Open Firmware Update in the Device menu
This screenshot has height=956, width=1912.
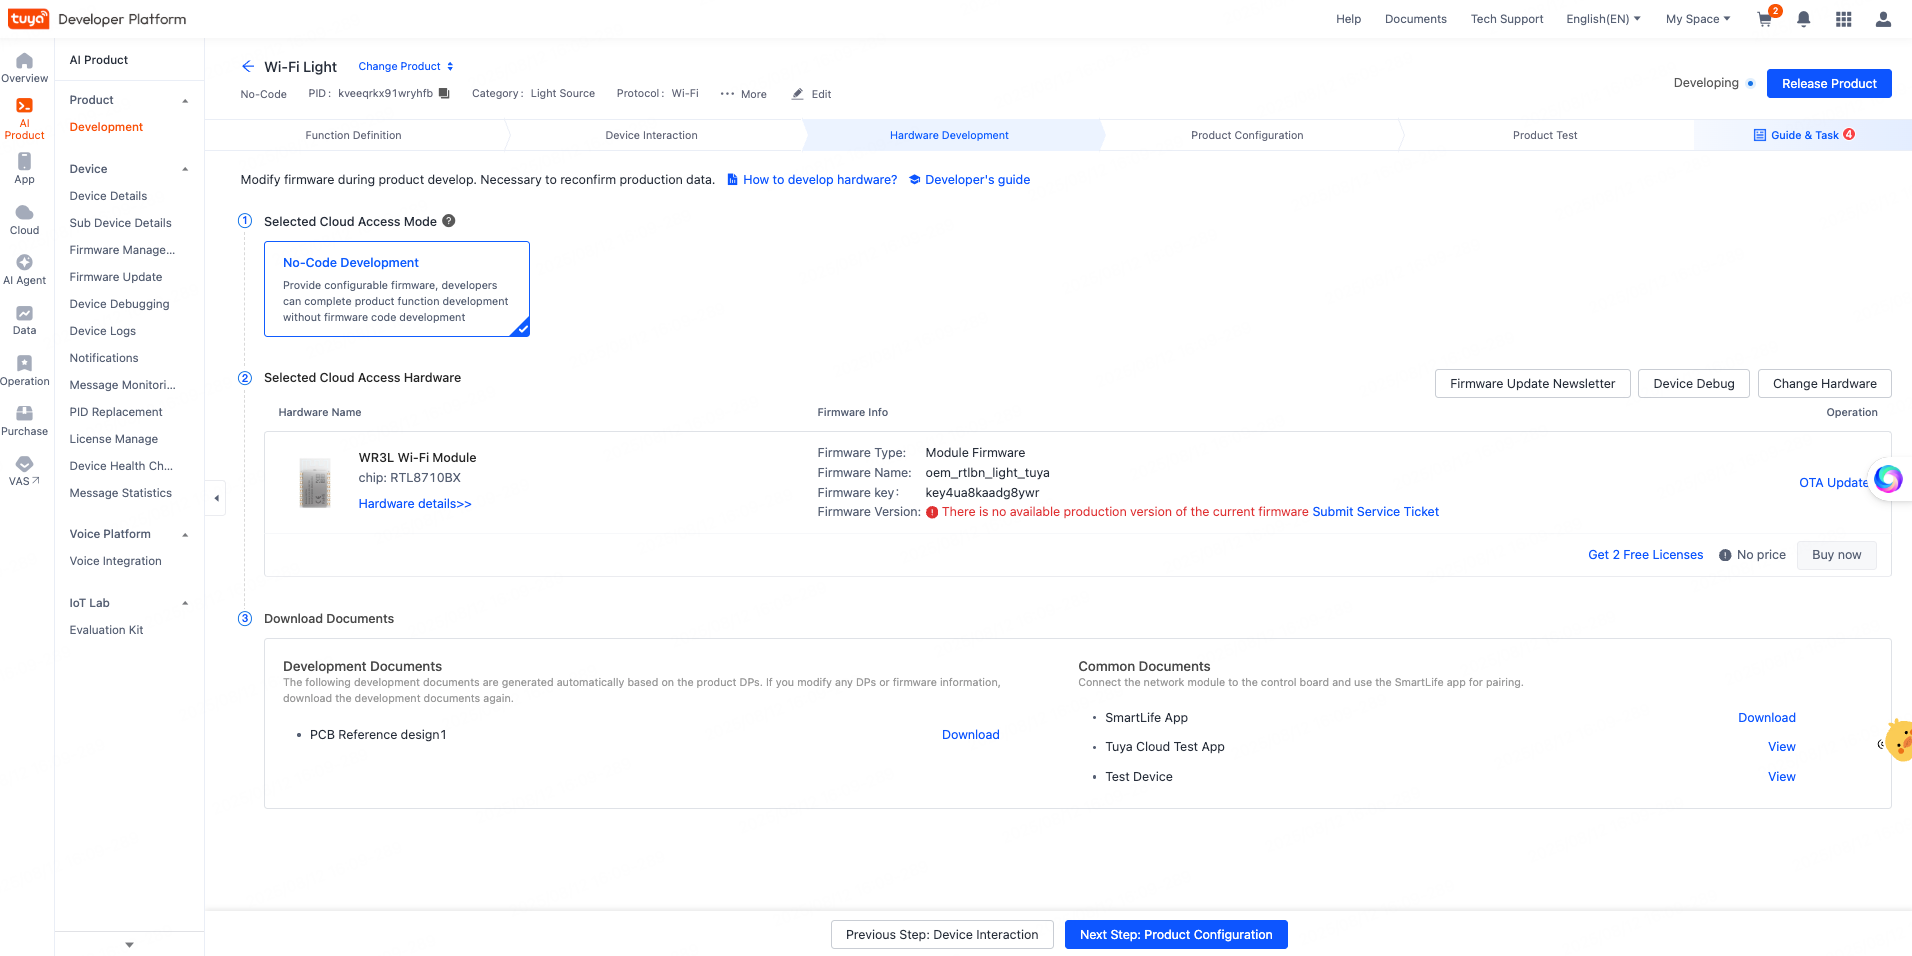click(x=116, y=277)
